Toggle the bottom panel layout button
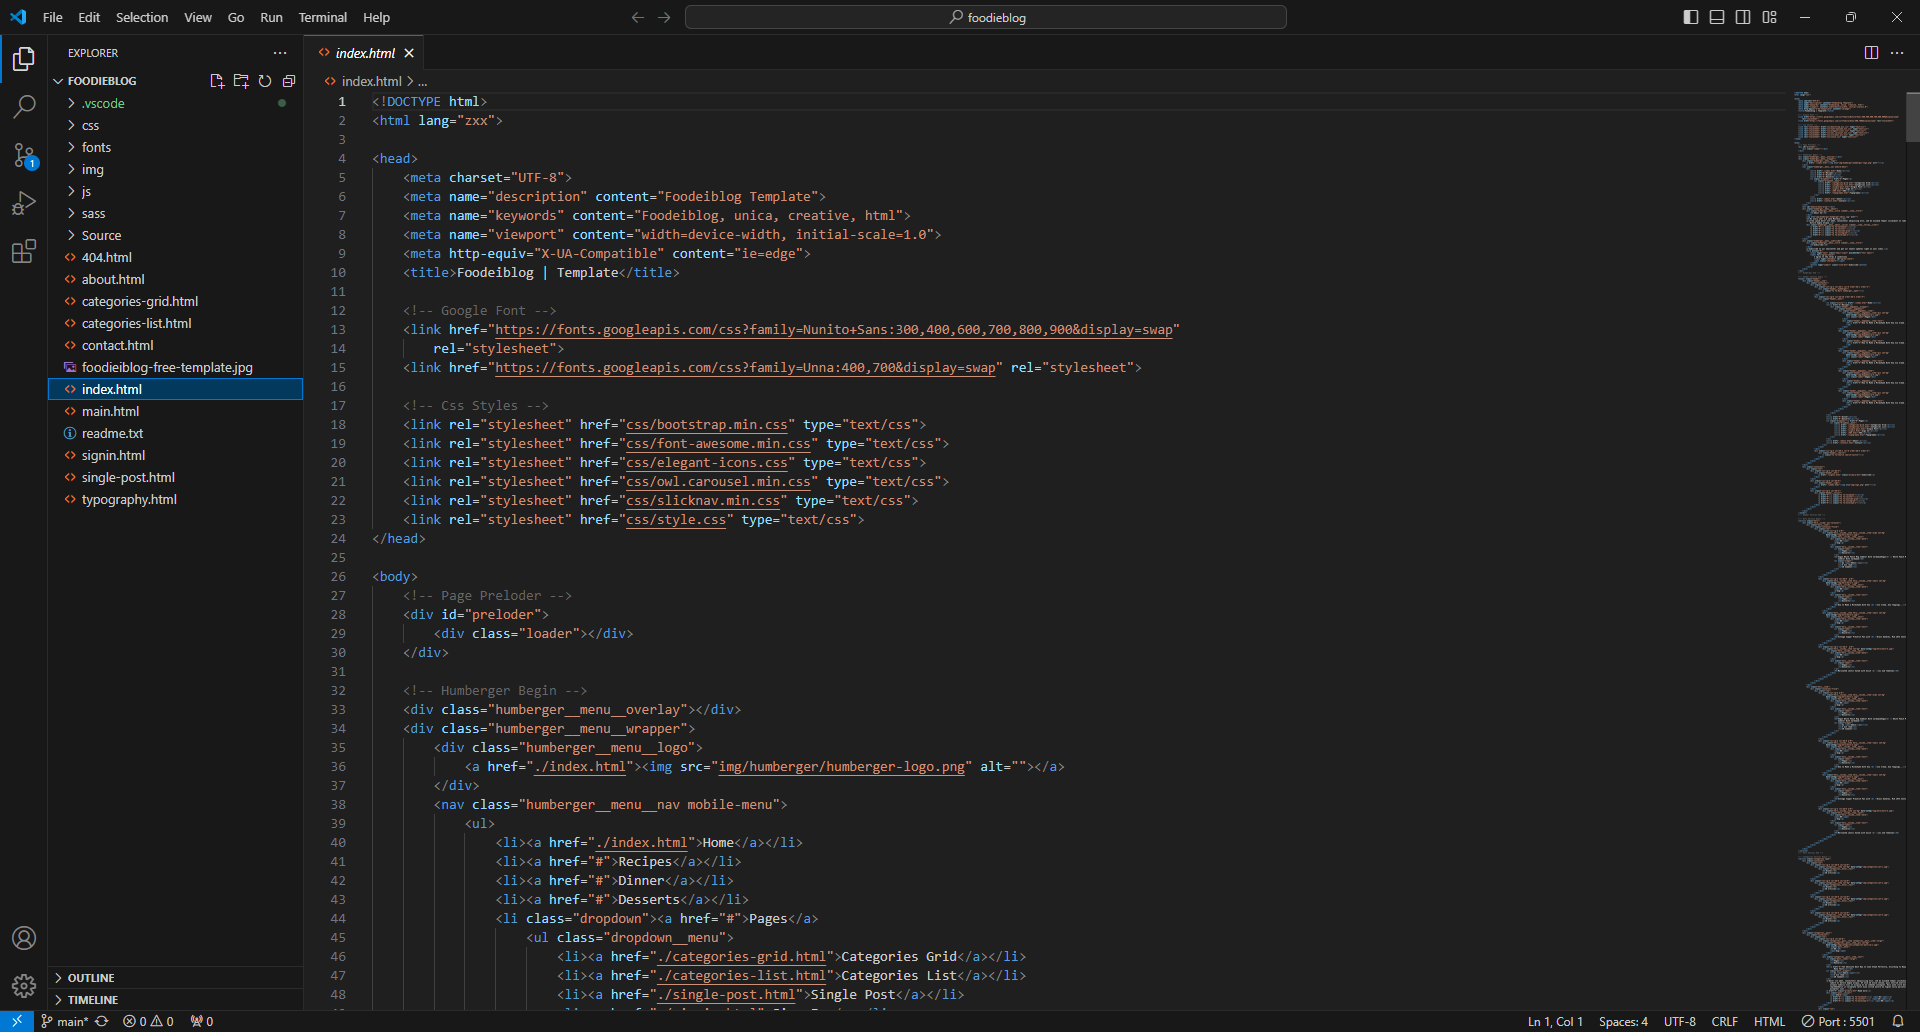Viewport: 1920px width, 1032px height. (x=1717, y=17)
